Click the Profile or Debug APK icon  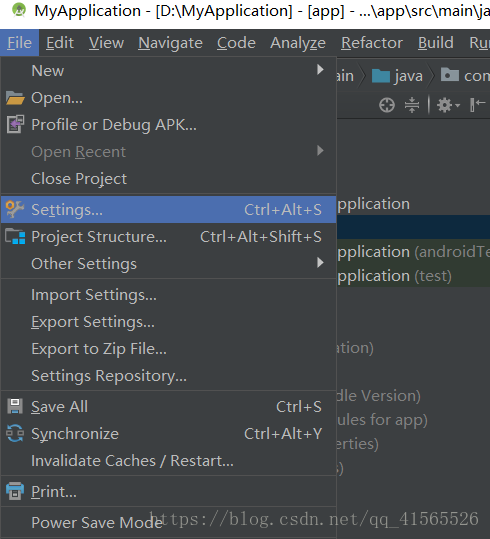point(15,124)
